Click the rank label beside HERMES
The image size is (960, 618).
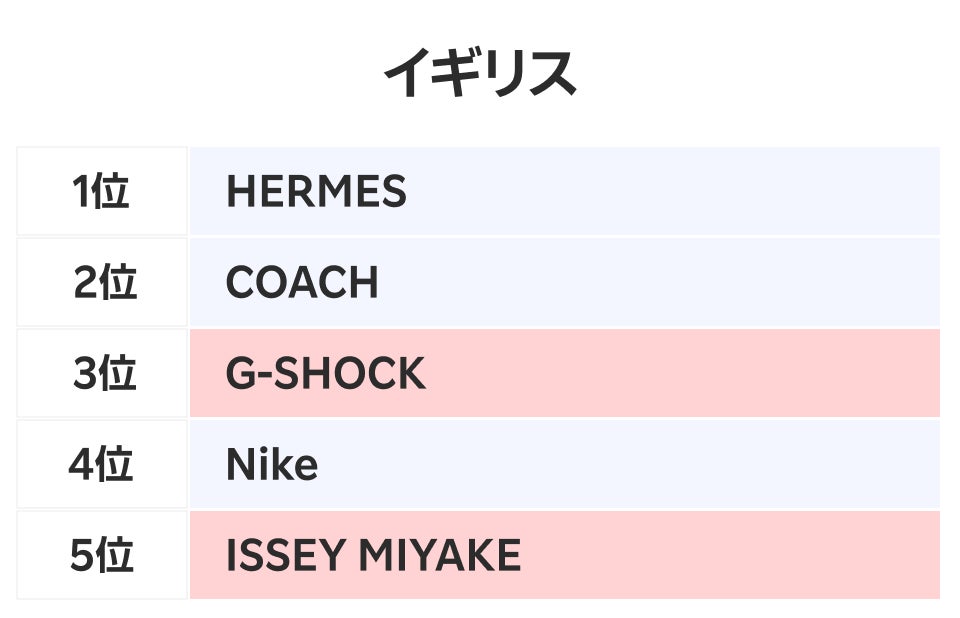102,191
